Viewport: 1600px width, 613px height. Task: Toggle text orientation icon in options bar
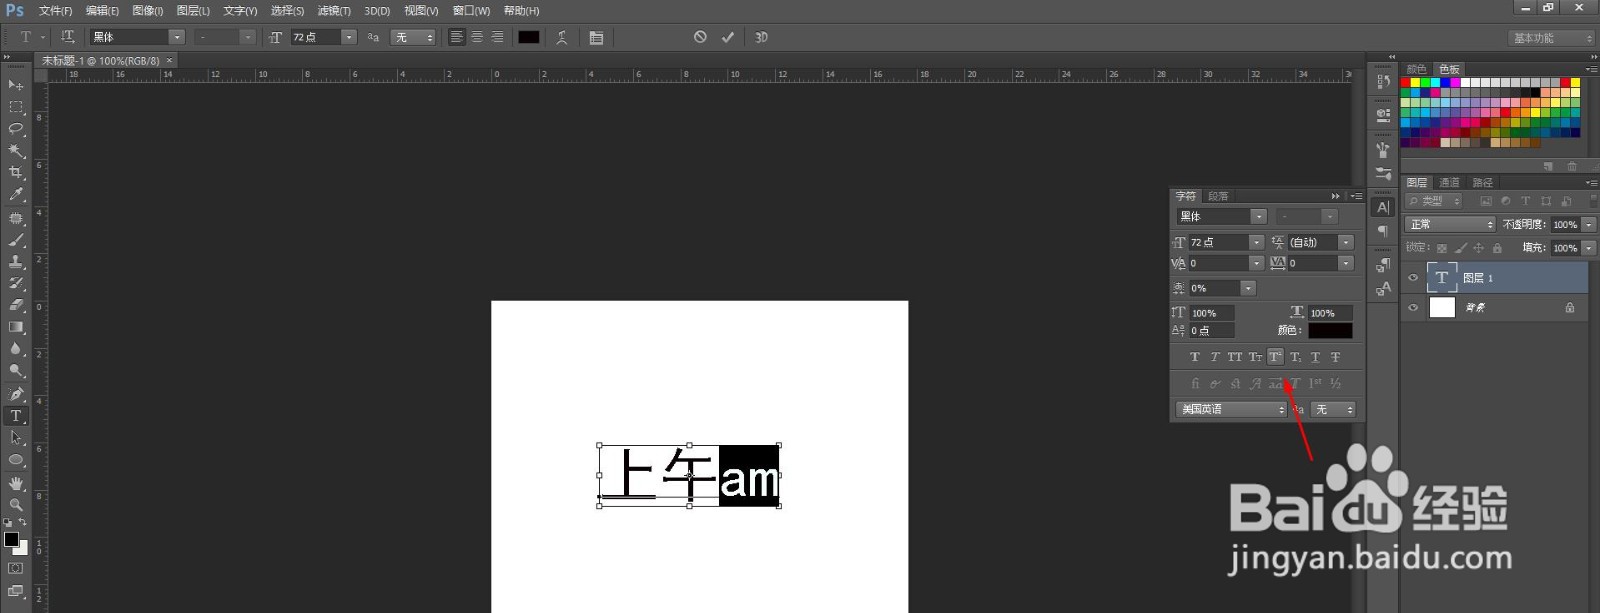click(x=68, y=37)
